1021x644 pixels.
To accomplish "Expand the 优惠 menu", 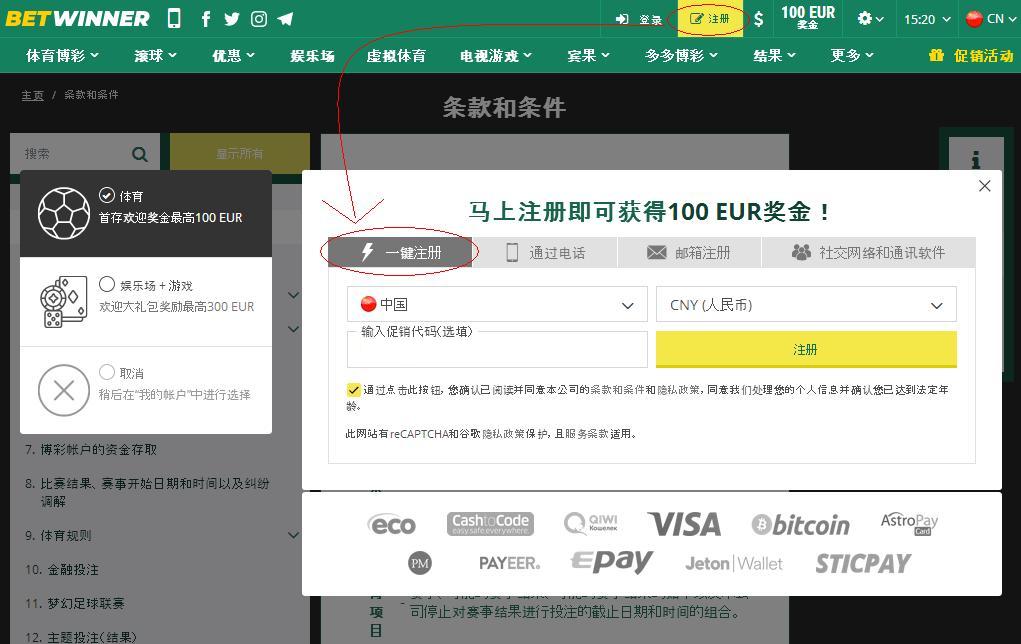I will click(x=233, y=55).
